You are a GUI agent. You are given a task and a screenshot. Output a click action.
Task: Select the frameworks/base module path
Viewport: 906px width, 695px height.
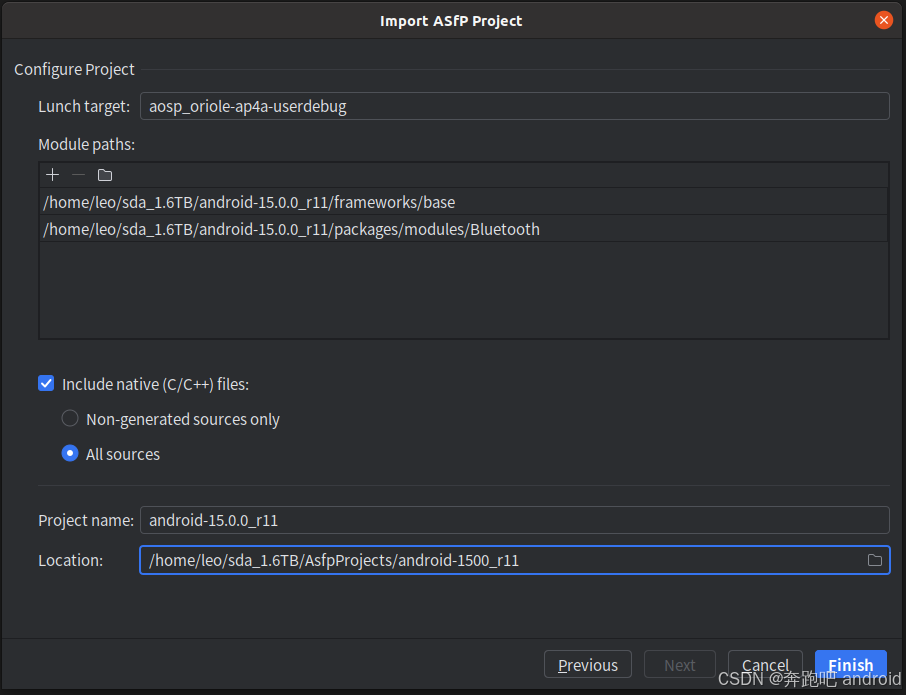click(x=250, y=202)
